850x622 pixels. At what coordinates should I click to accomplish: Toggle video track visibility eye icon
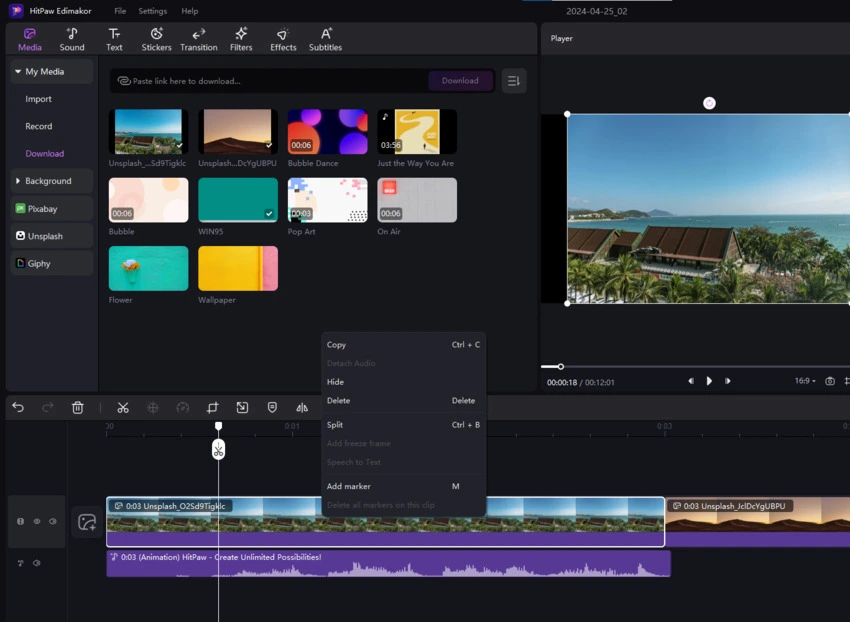click(x=38, y=522)
